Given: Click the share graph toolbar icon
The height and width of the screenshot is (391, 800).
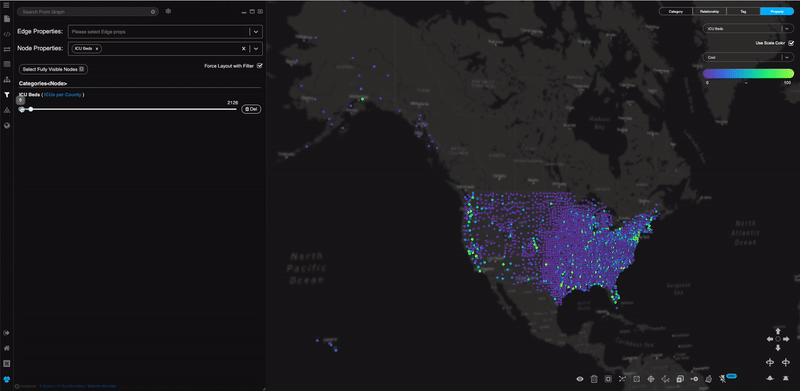Looking at the screenshot, I should 665,379.
